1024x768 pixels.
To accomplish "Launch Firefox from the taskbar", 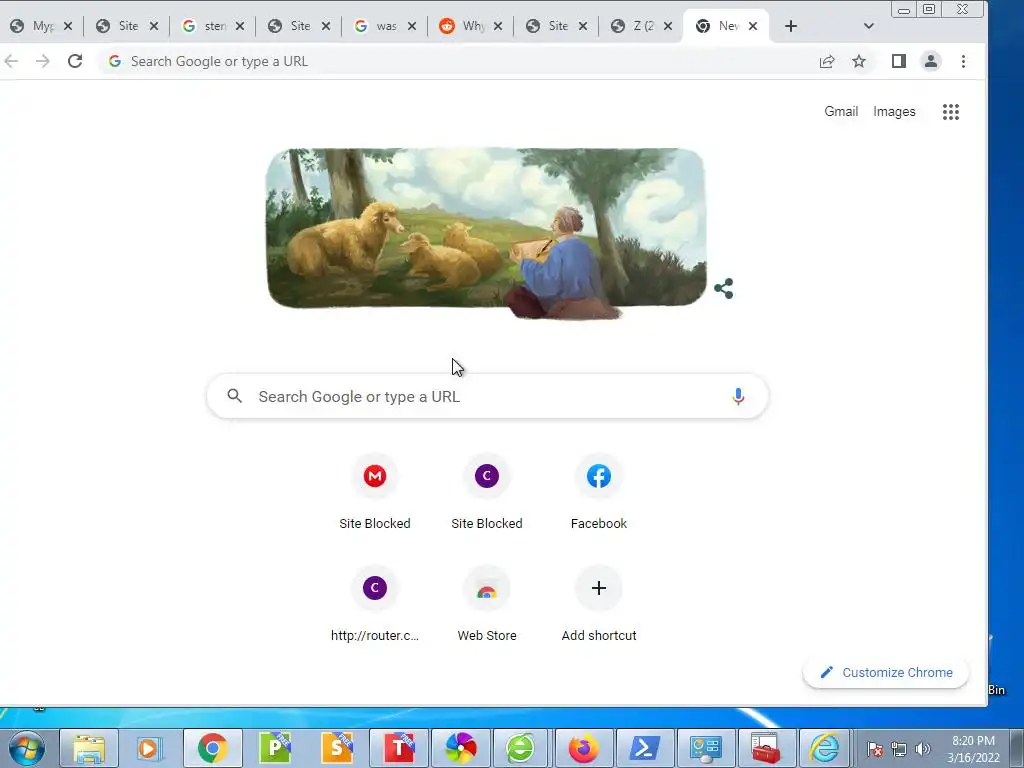I will pos(583,748).
